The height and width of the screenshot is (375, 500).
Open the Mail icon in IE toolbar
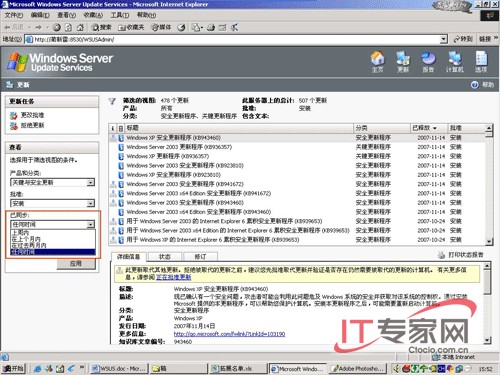(196, 27)
